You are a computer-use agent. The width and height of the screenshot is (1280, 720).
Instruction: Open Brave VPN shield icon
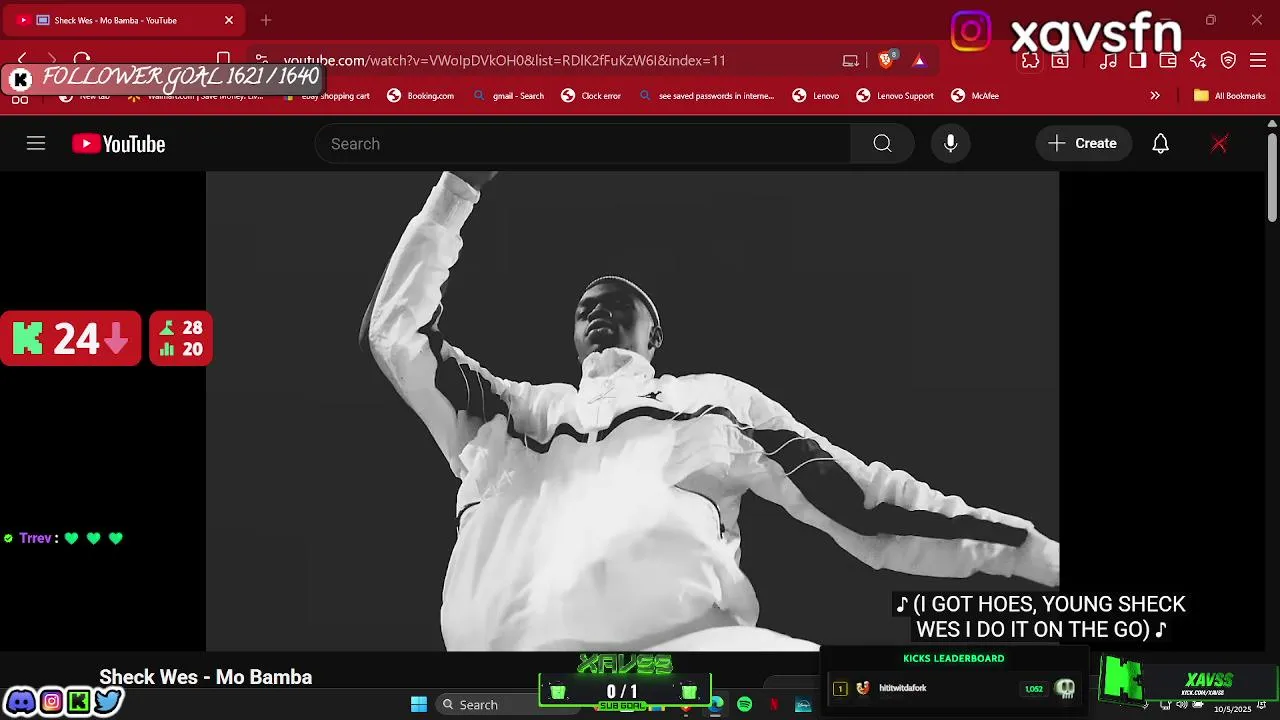pos(1228,61)
